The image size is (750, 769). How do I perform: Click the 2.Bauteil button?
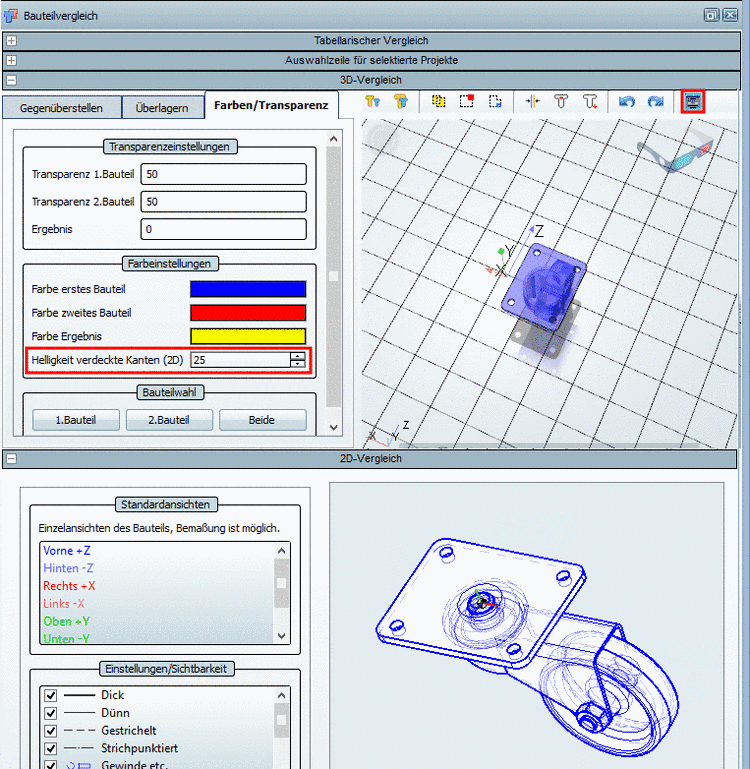[169, 420]
